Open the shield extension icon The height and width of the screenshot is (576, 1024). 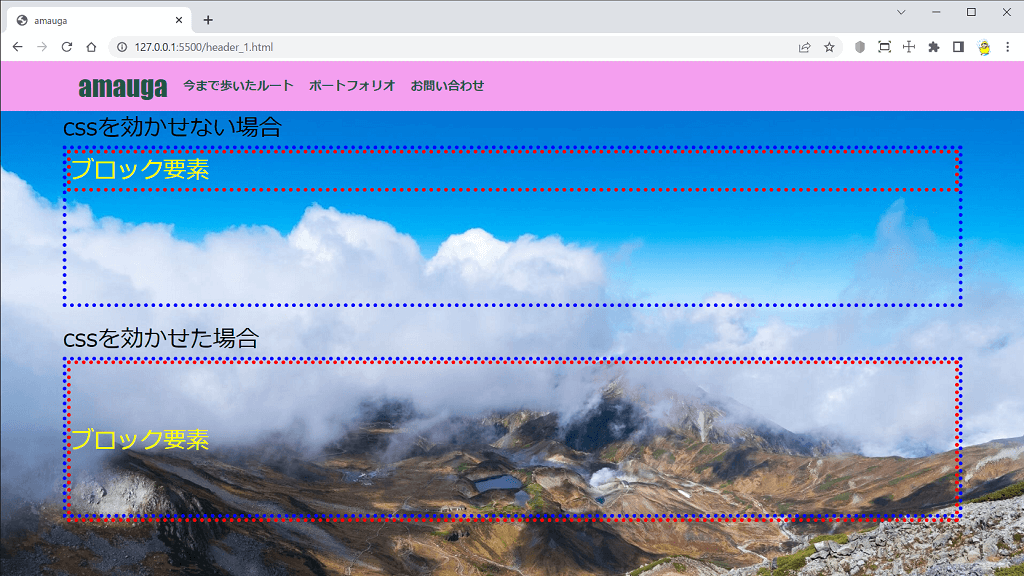pyautogui.click(x=860, y=47)
